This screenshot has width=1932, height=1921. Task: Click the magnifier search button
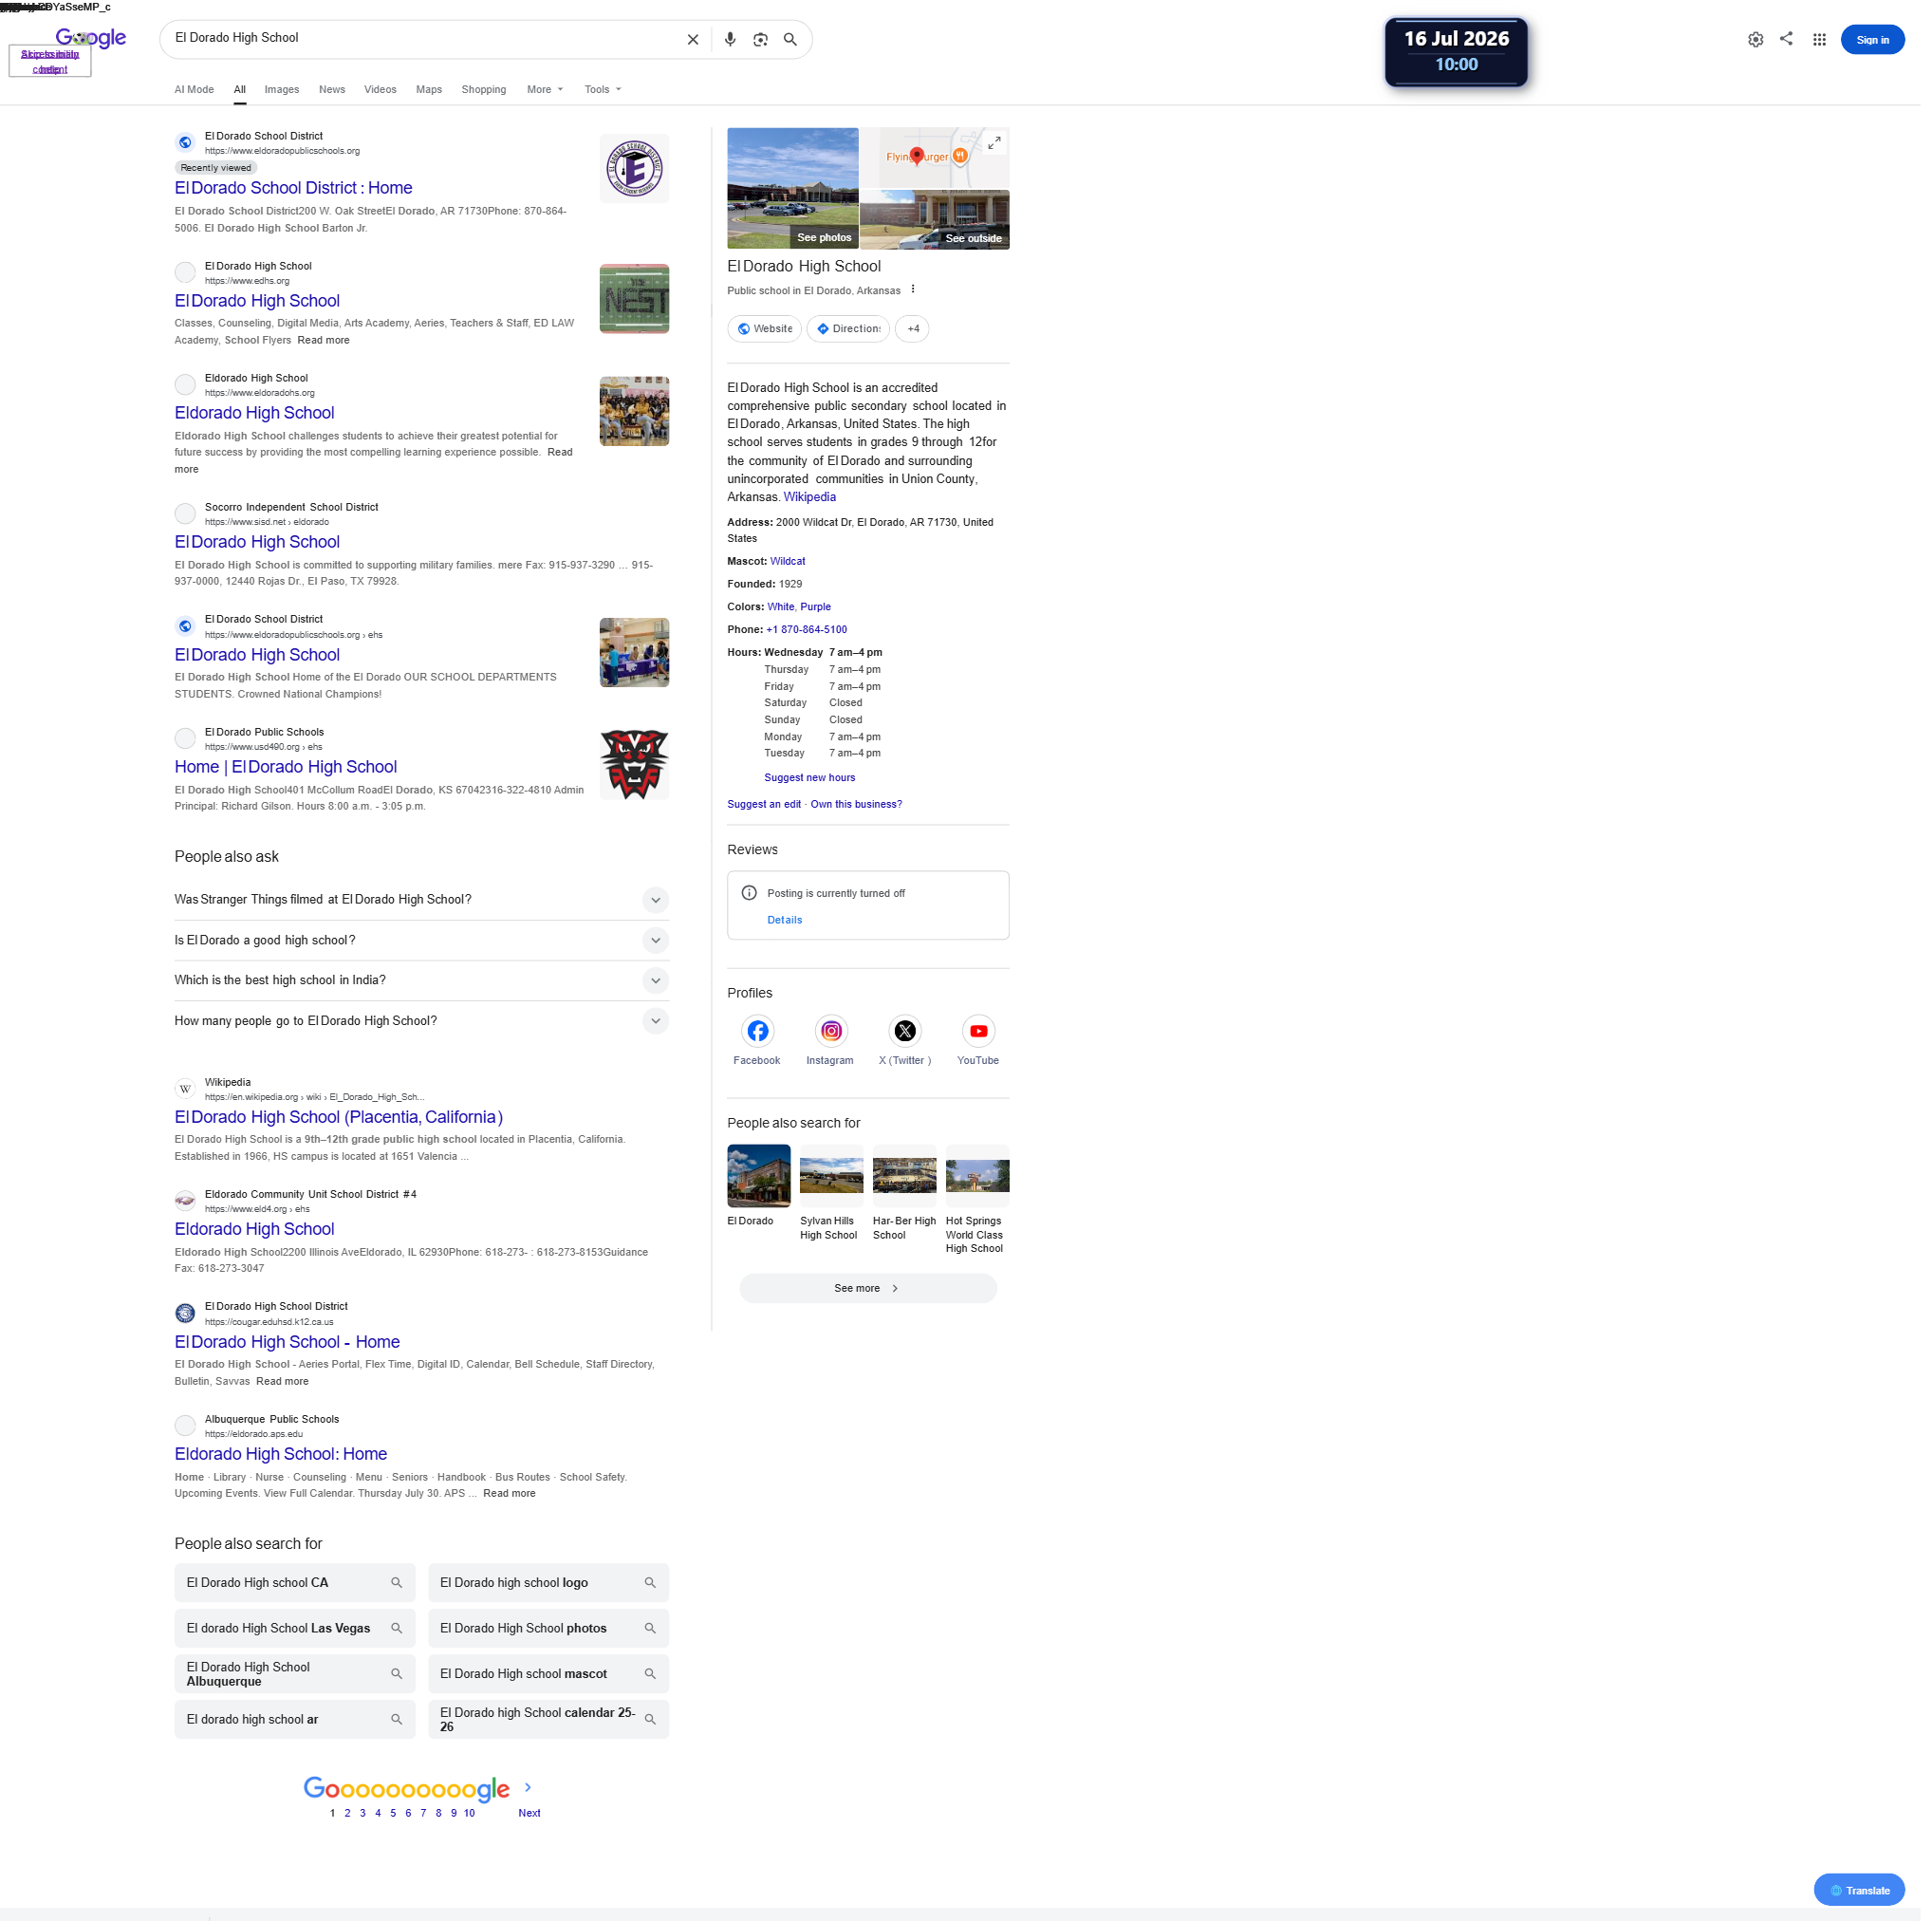[795, 40]
